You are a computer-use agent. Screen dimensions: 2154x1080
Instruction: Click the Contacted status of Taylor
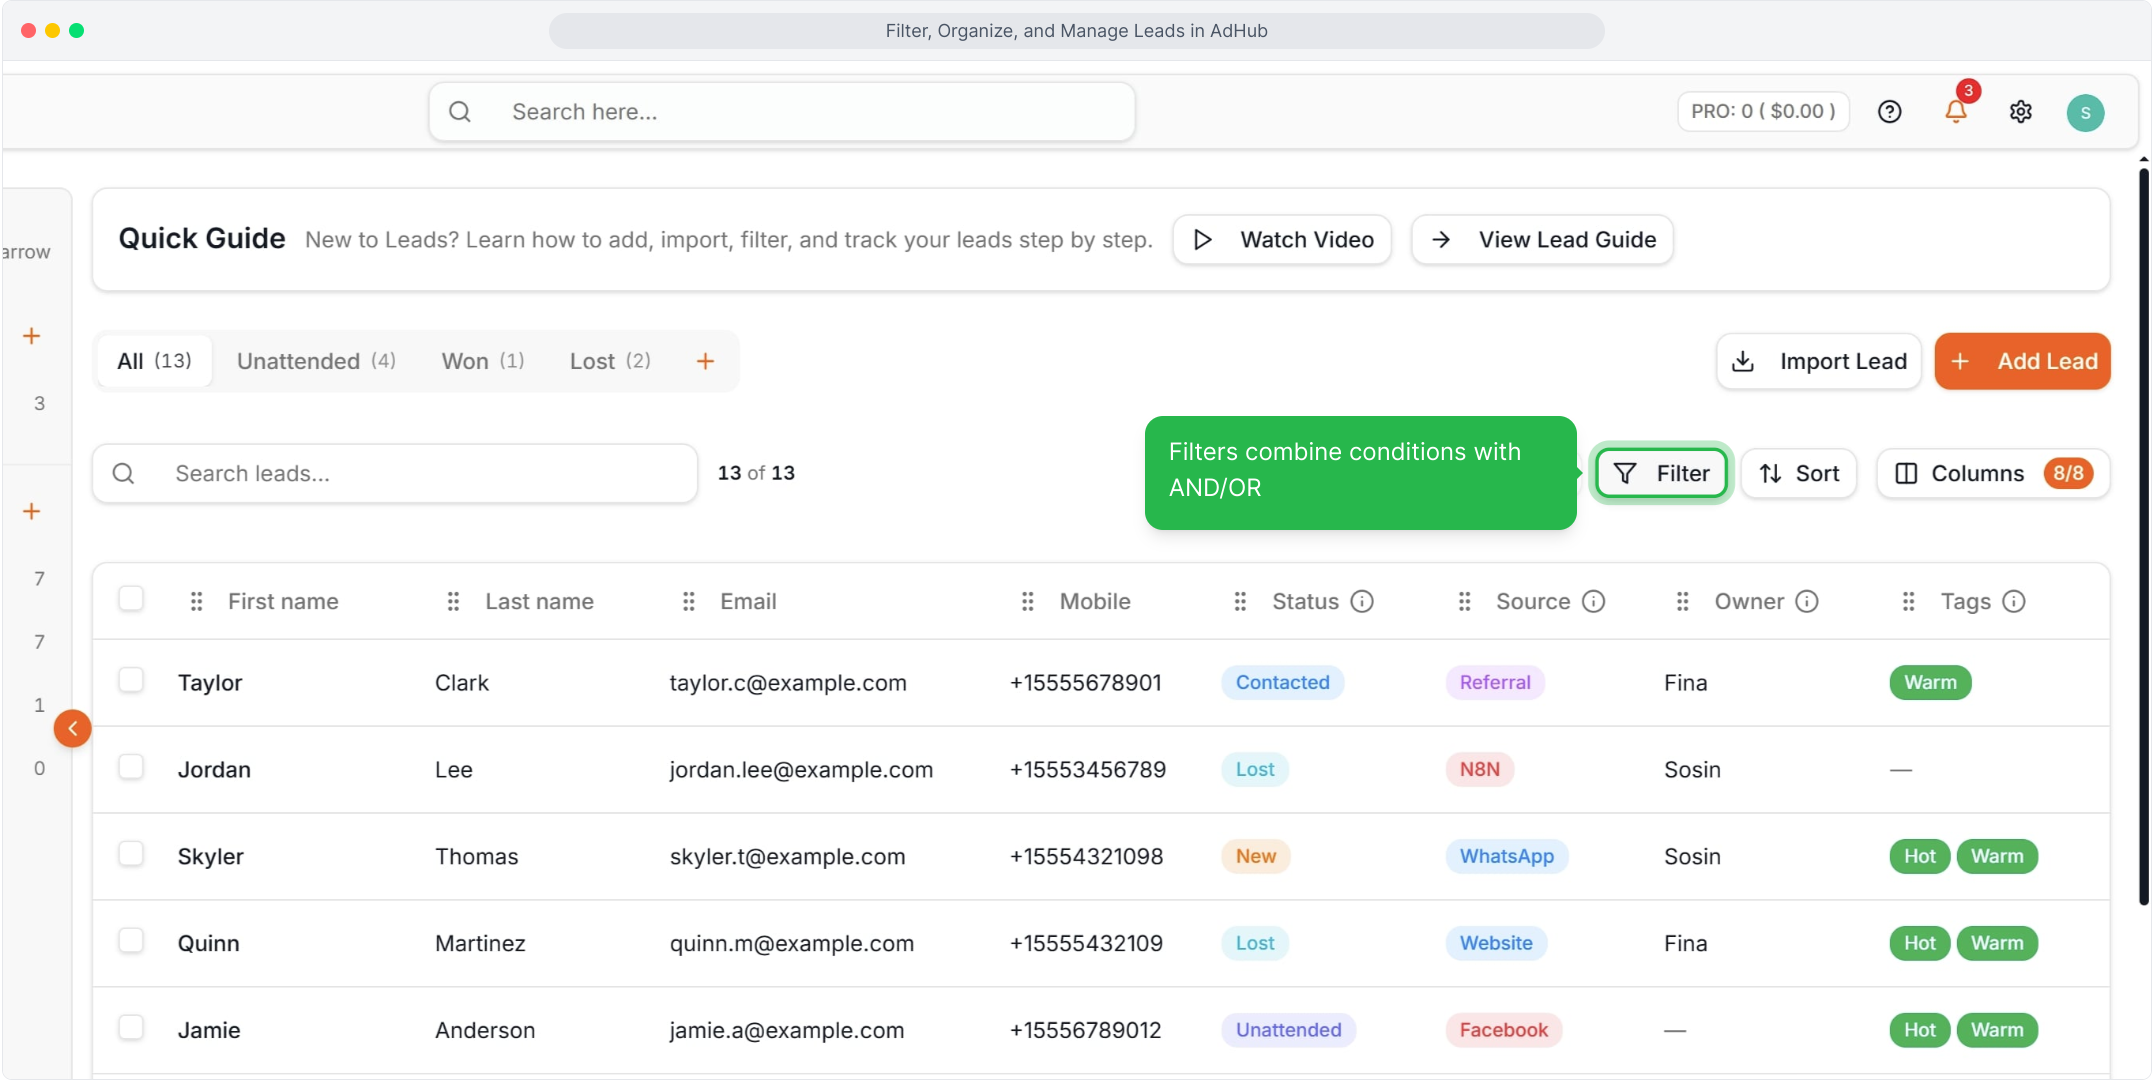[x=1282, y=682]
